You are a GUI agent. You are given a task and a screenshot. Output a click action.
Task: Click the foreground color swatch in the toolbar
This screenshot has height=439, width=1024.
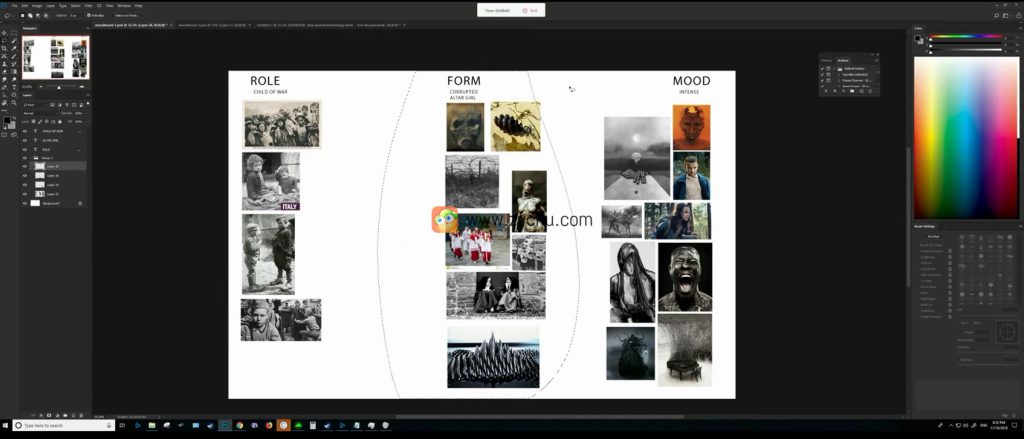tap(5, 119)
